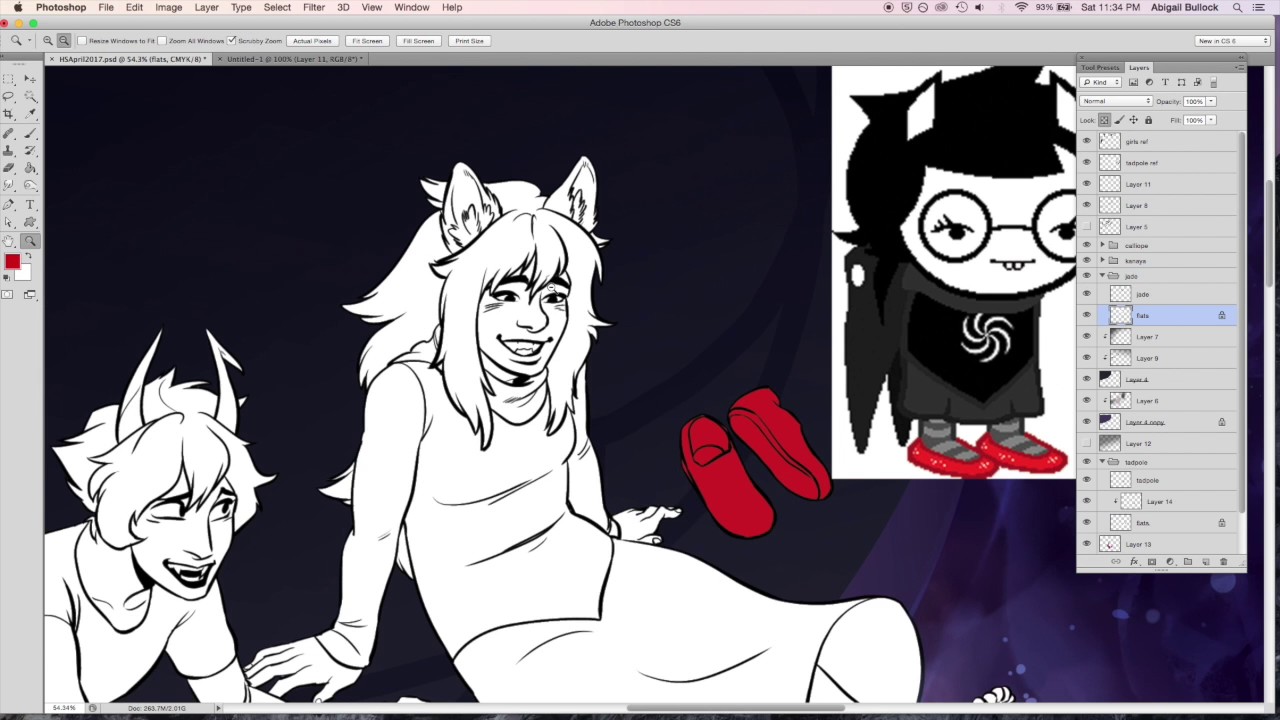Viewport: 1280px width, 720px height.
Task: Click the Quick Mask mode icon
Action: [8, 294]
